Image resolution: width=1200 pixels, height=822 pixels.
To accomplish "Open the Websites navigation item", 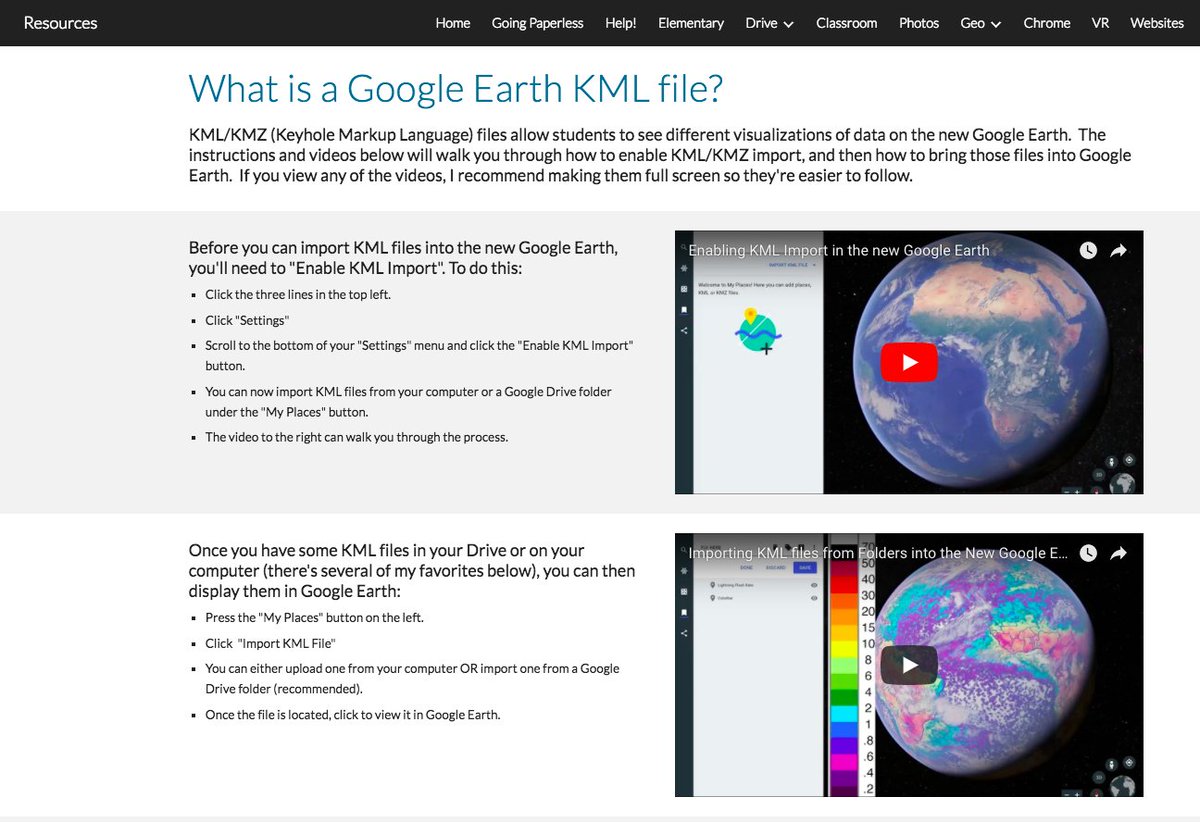I will (x=1157, y=23).
